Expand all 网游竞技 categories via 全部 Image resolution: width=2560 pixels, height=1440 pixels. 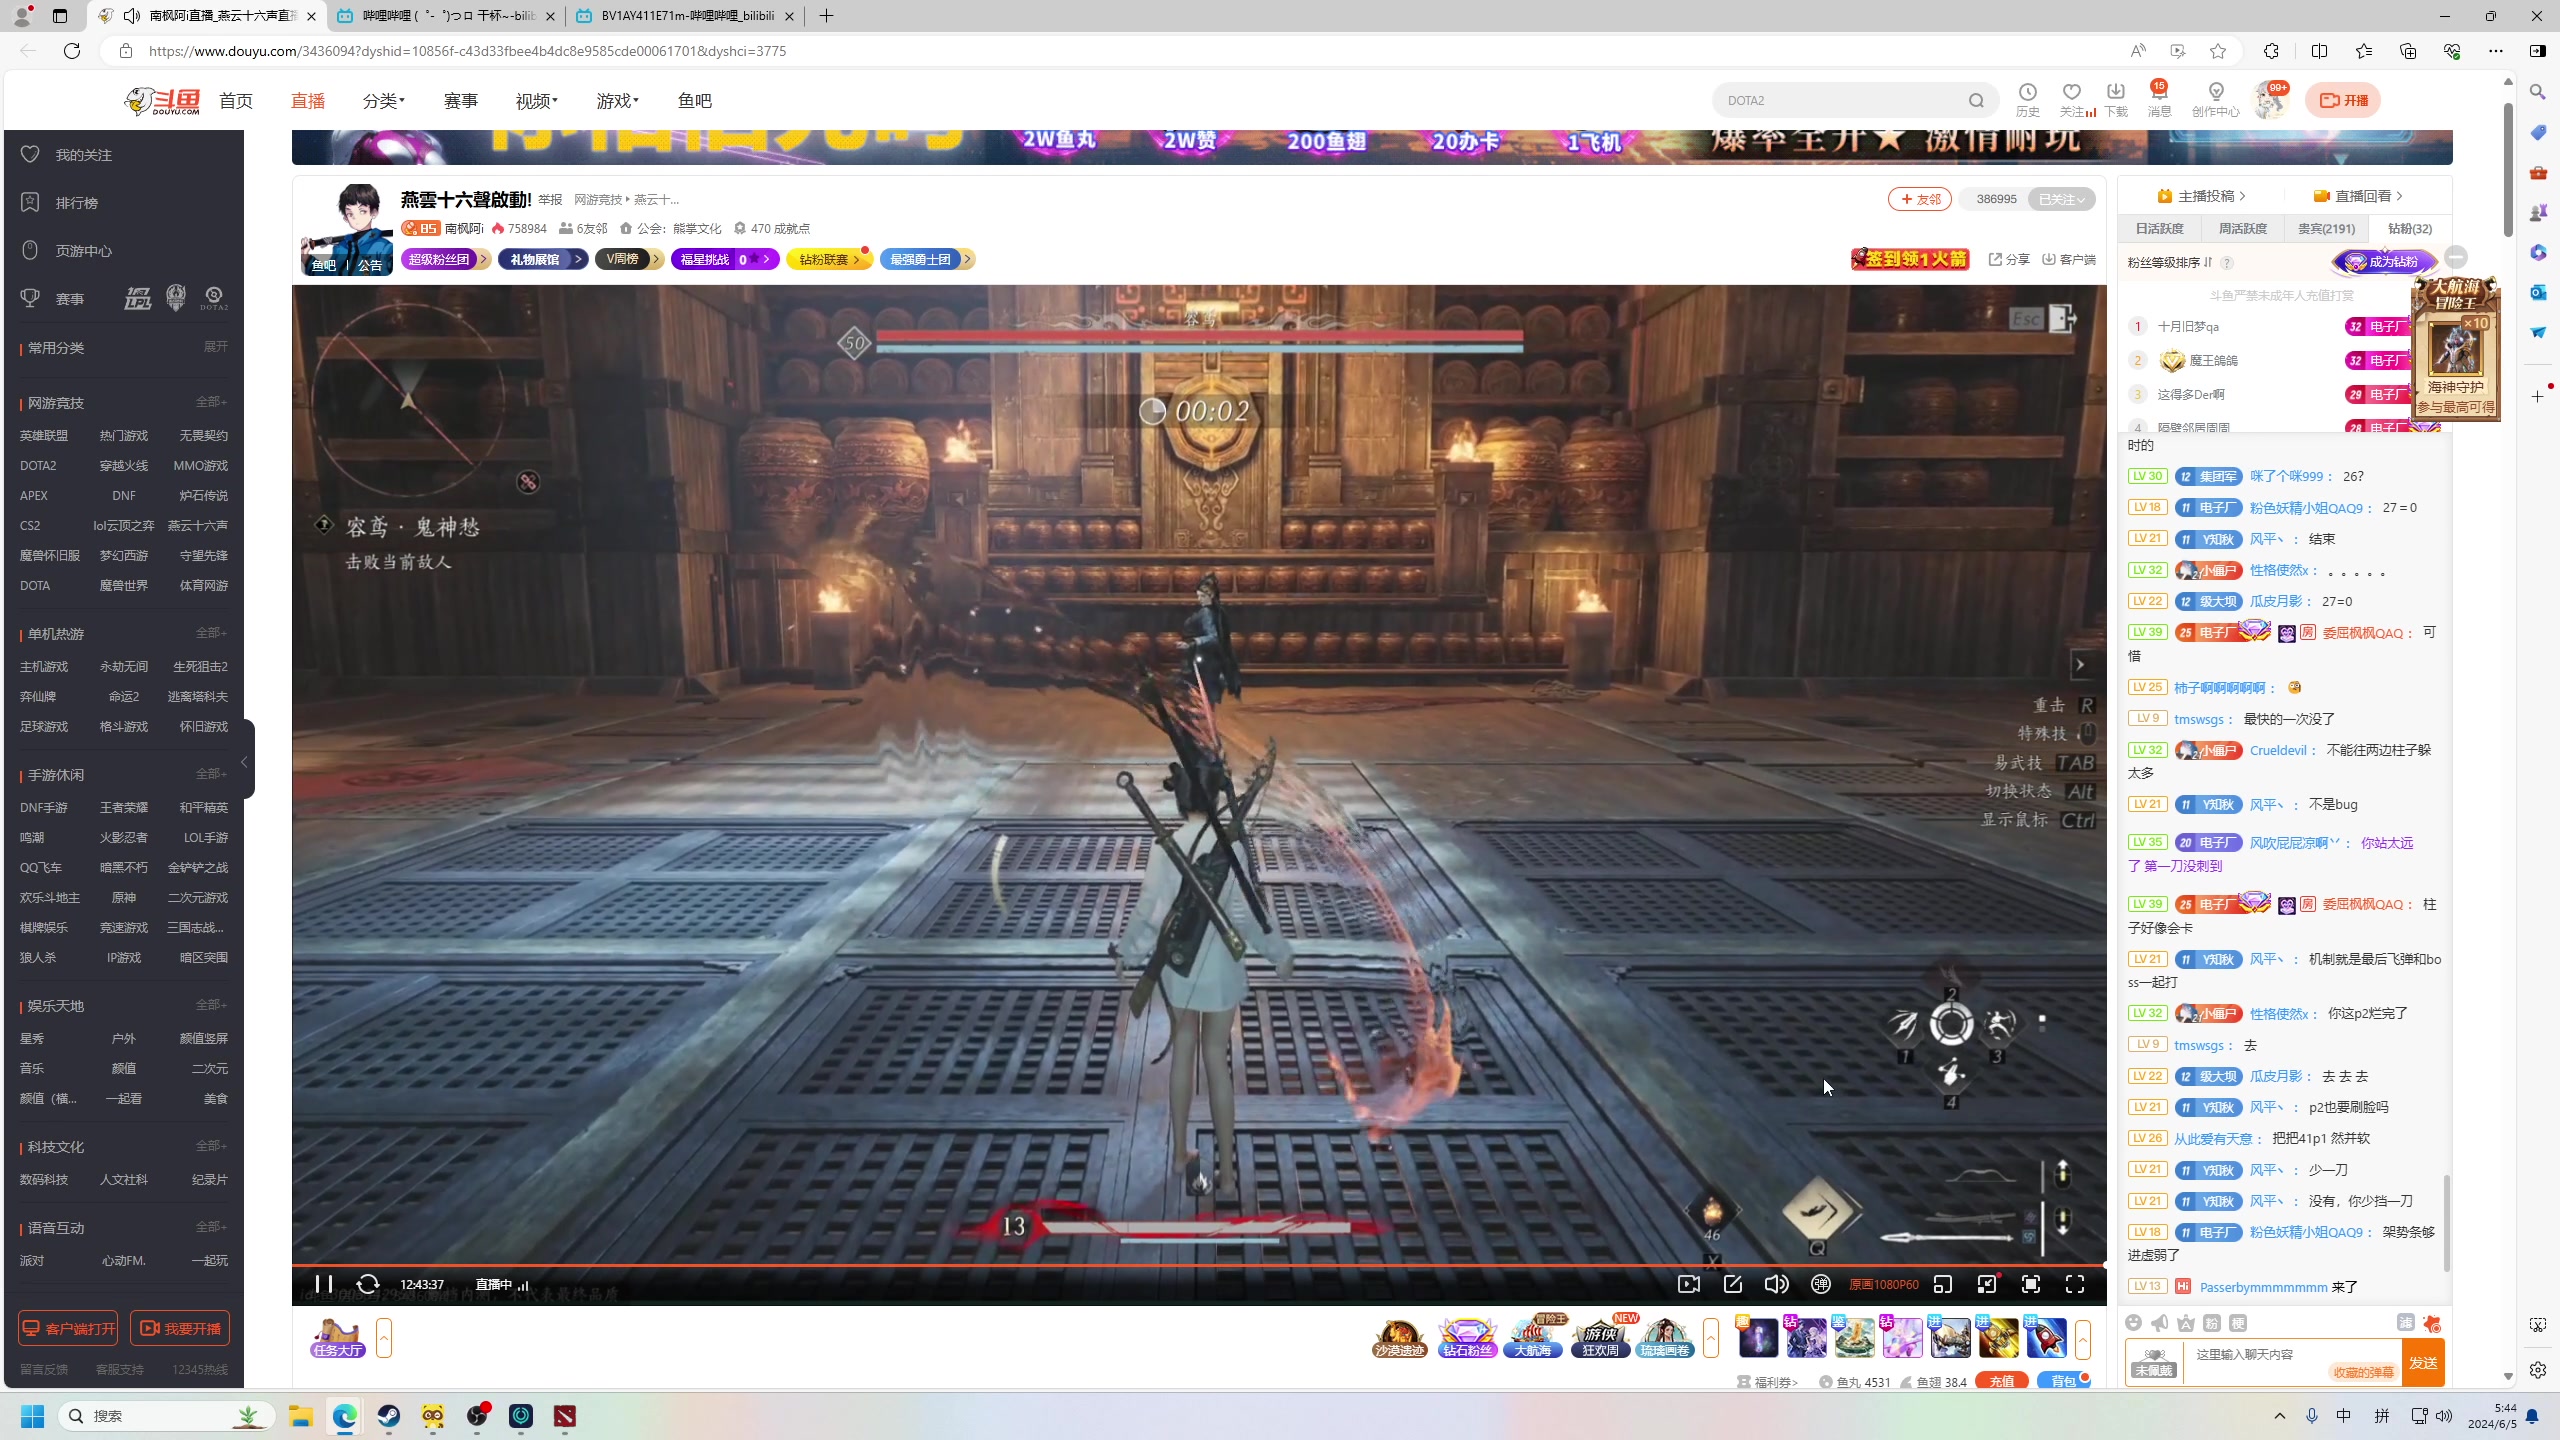click(x=211, y=402)
